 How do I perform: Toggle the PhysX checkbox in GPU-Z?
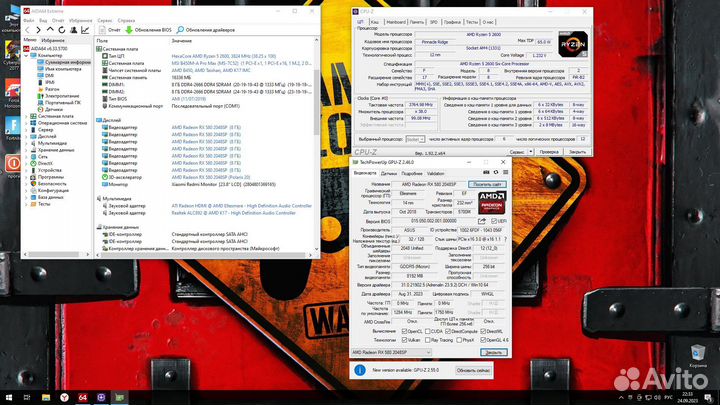[x=459, y=340]
